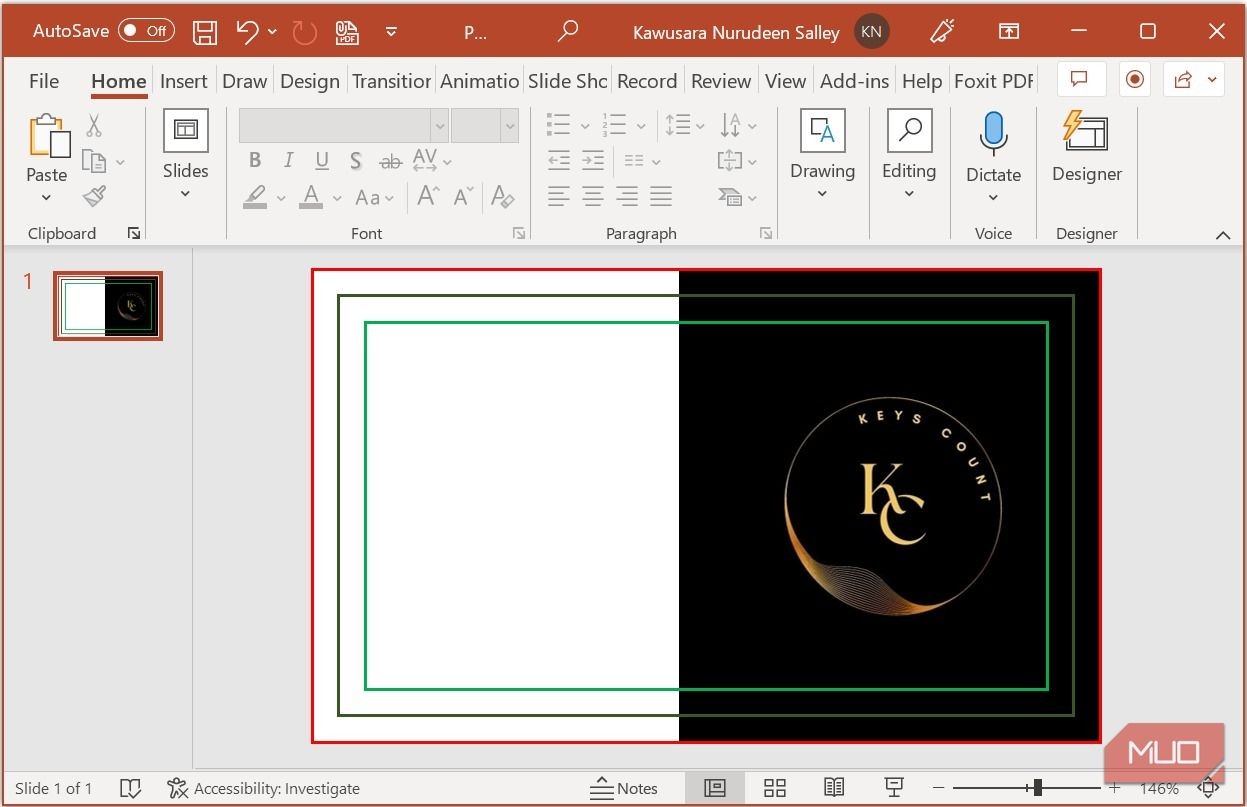Toggle text Shadow
The image size is (1247, 807).
[356, 160]
